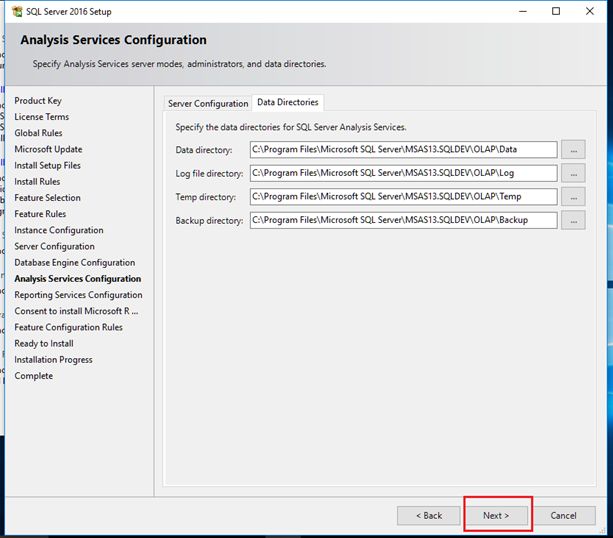Viewport: 613px width, 538px height.
Task: Click the Log file directory path field
Action: (x=403, y=173)
